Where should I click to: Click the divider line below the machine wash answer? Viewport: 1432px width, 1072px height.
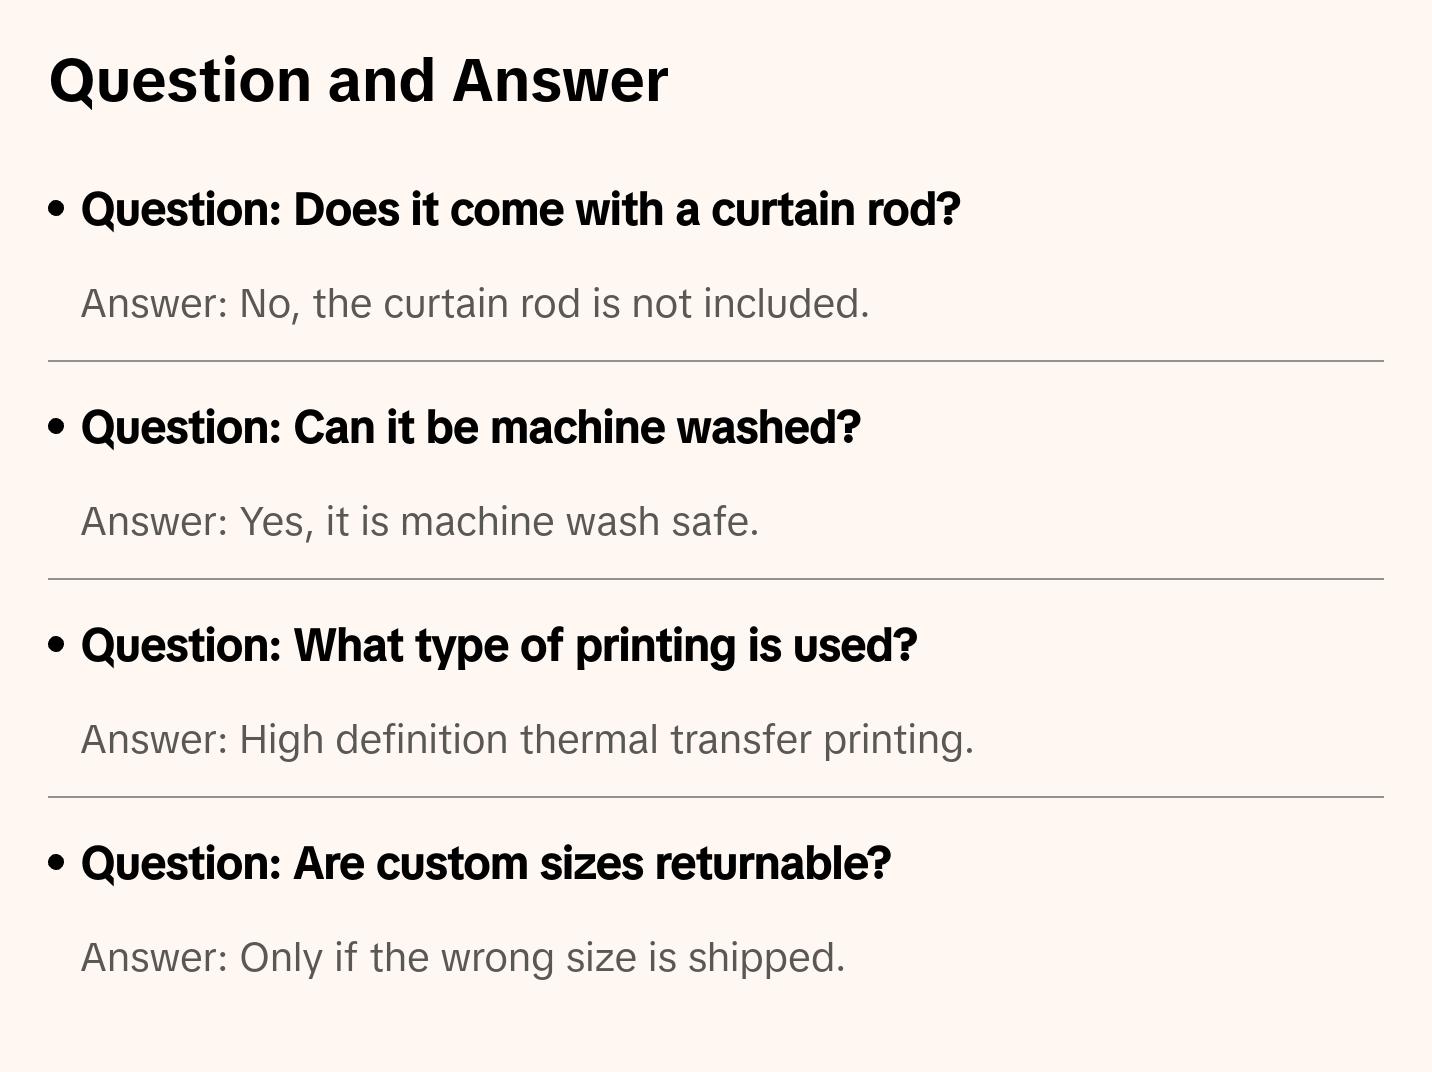[715, 579]
